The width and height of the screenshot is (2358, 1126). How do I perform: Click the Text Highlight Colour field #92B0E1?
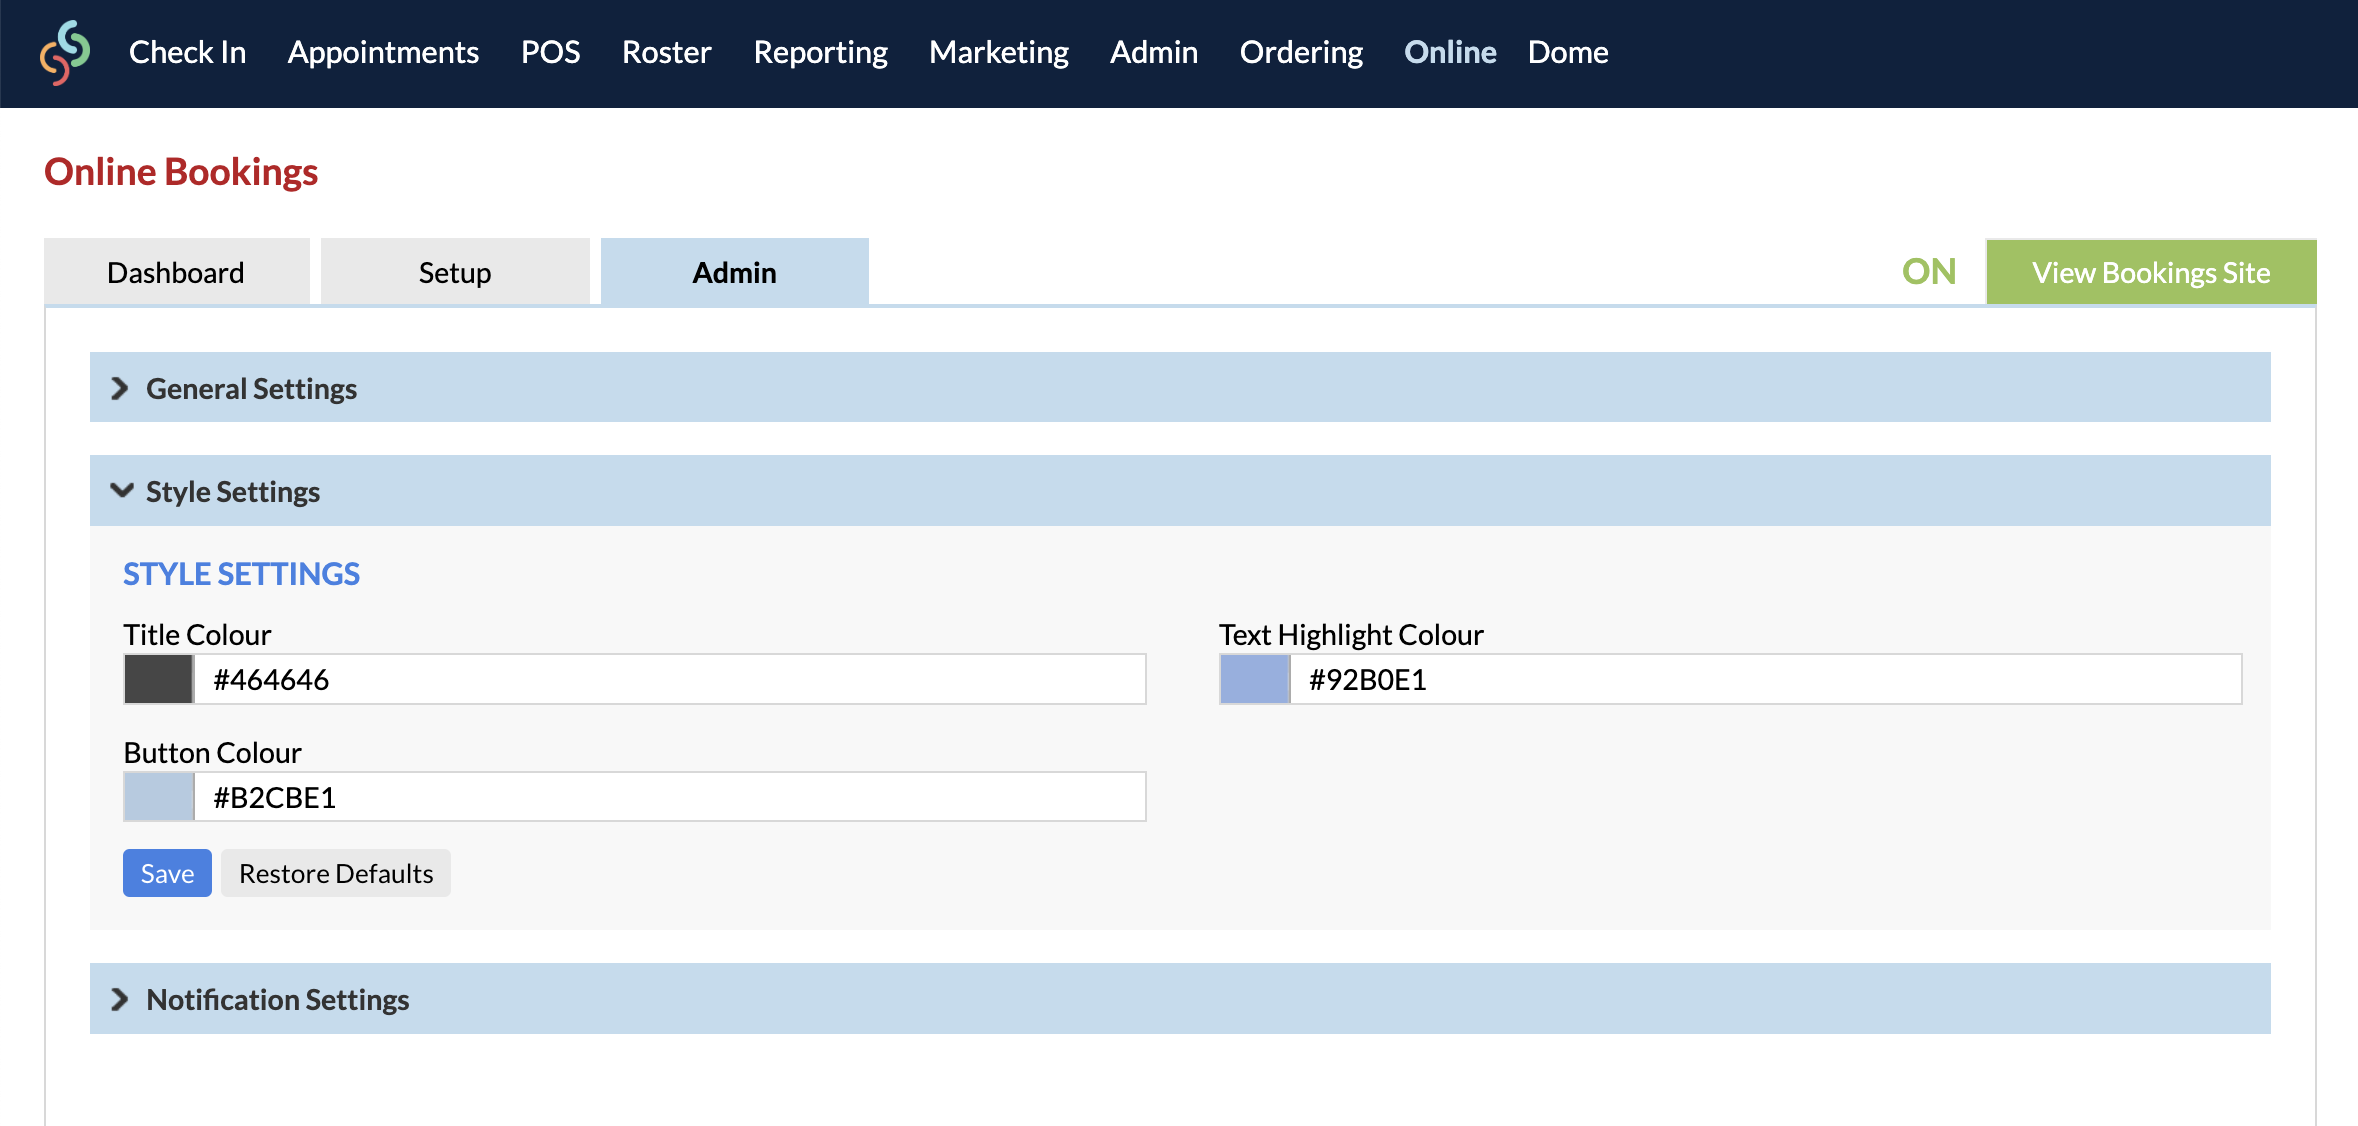tap(1765, 679)
